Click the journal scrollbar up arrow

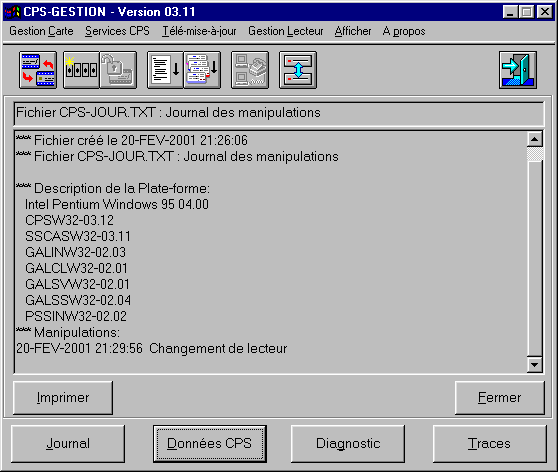[x=535, y=139]
